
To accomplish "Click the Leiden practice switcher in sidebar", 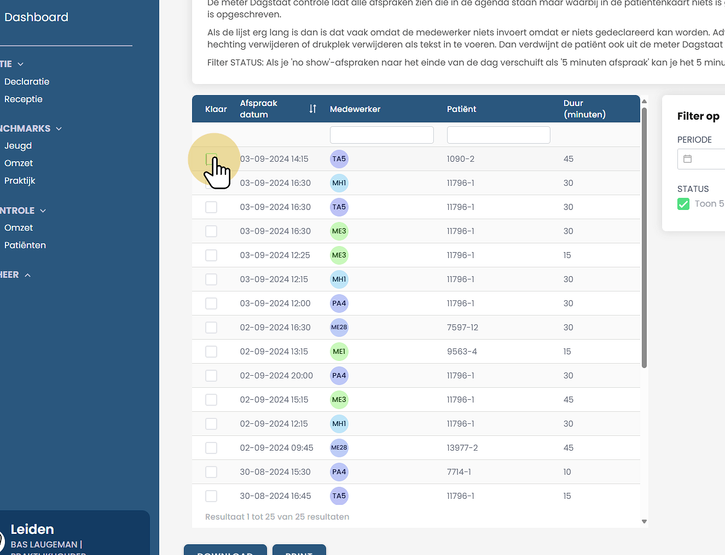I will (74, 533).
